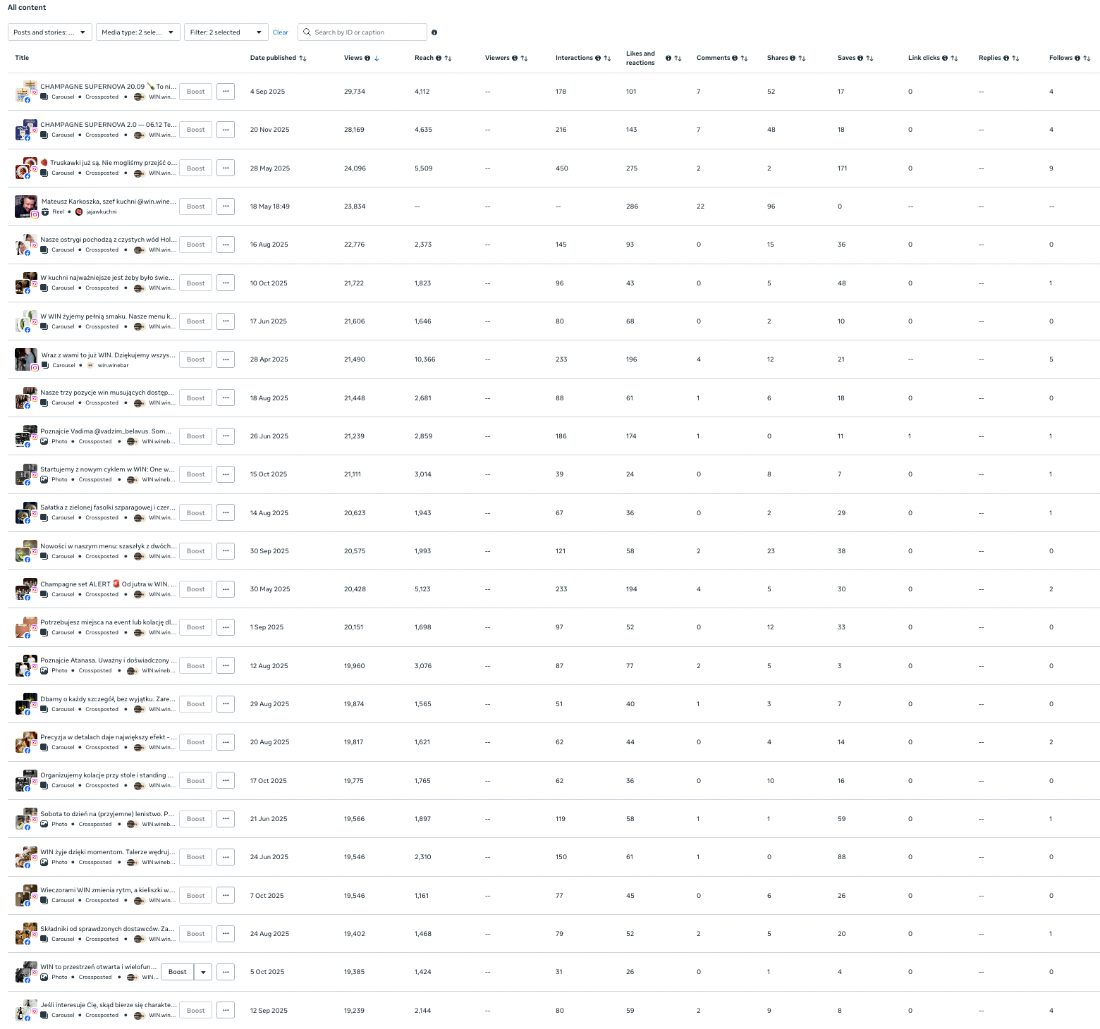Click the date 18 May 18:49
Screen dimensions: 1100x1029
click(x=270, y=207)
